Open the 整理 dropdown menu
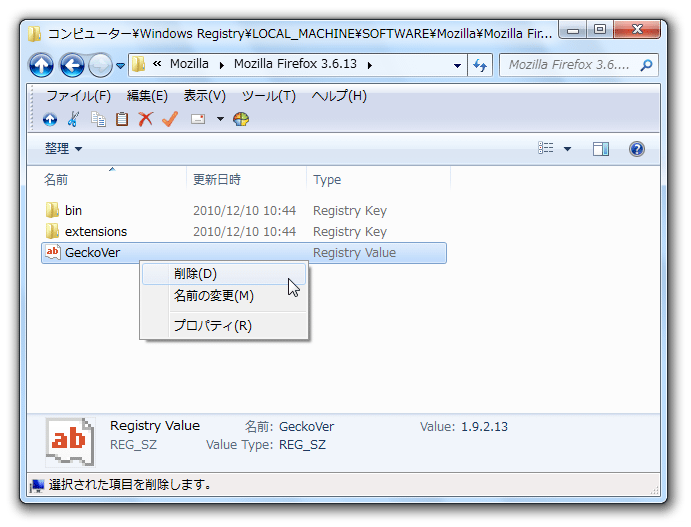The width and height of the screenshot is (691, 527). [x=63, y=148]
